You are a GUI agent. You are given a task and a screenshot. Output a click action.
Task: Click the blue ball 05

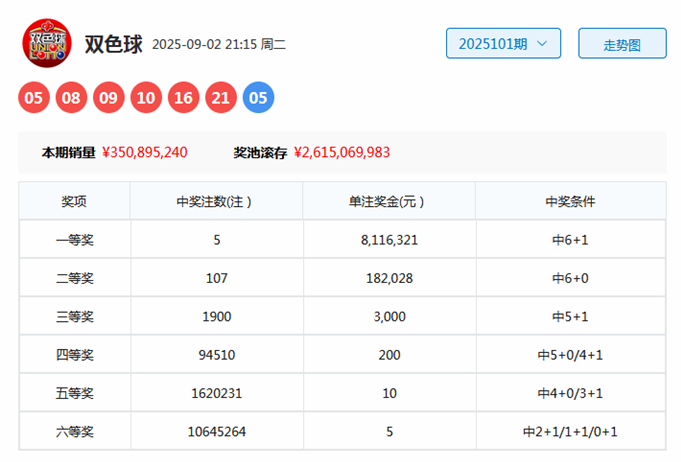coord(258,97)
